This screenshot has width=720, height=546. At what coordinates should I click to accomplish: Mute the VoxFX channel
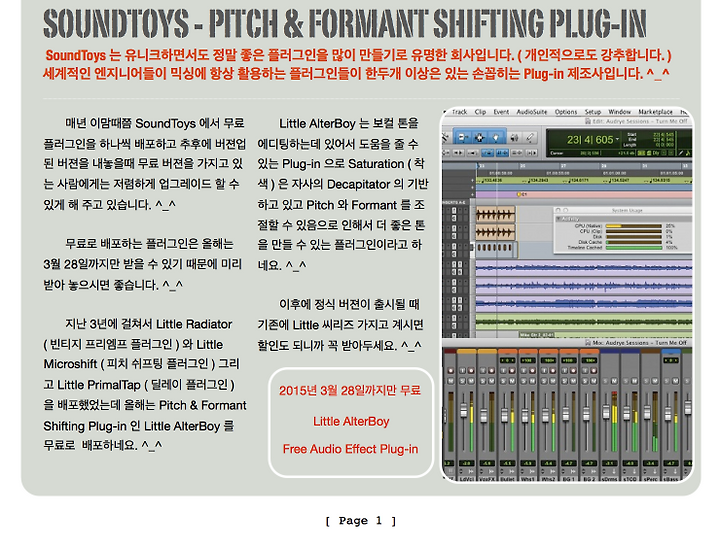(491, 381)
